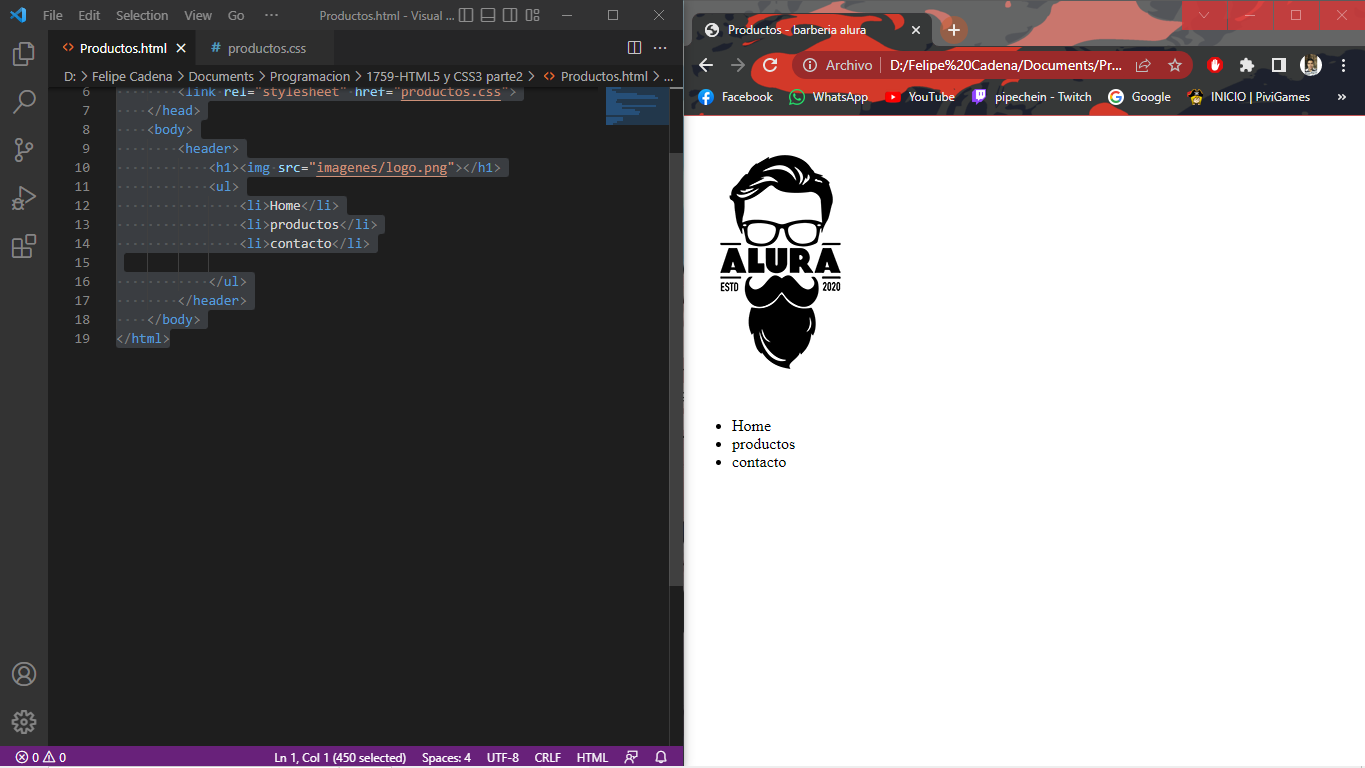
Task: Open the Extensions view
Action: [24, 246]
